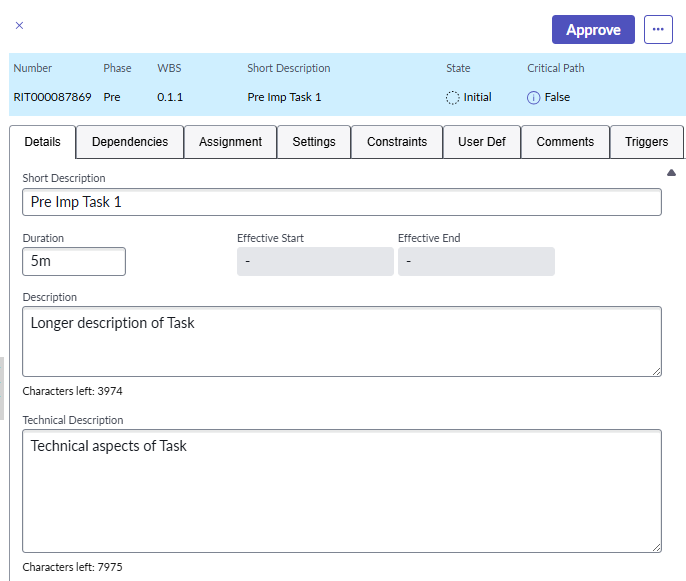The width and height of the screenshot is (686, 581).
Task: Open the Assignment tab
Action: click(230, 142)
